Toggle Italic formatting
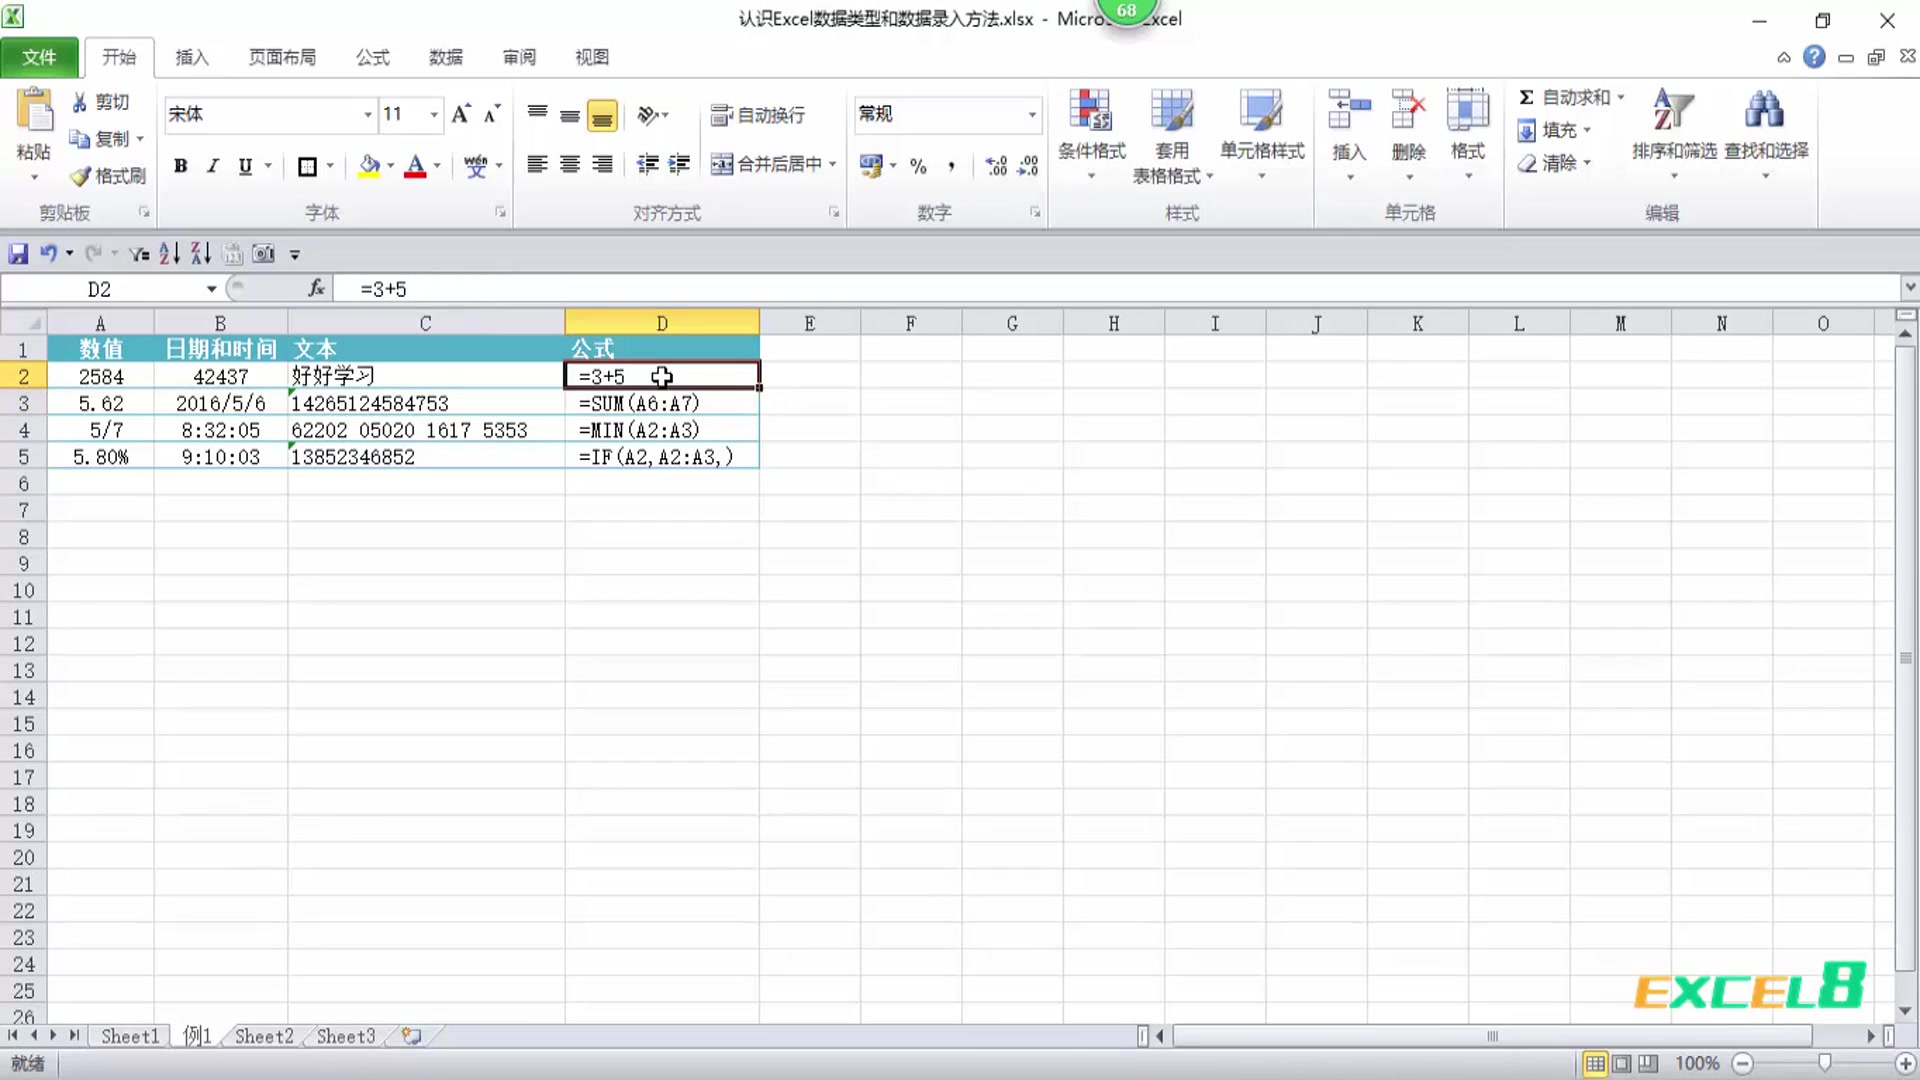Screen dimensions: 1920x1080 [x=212, y=166]
